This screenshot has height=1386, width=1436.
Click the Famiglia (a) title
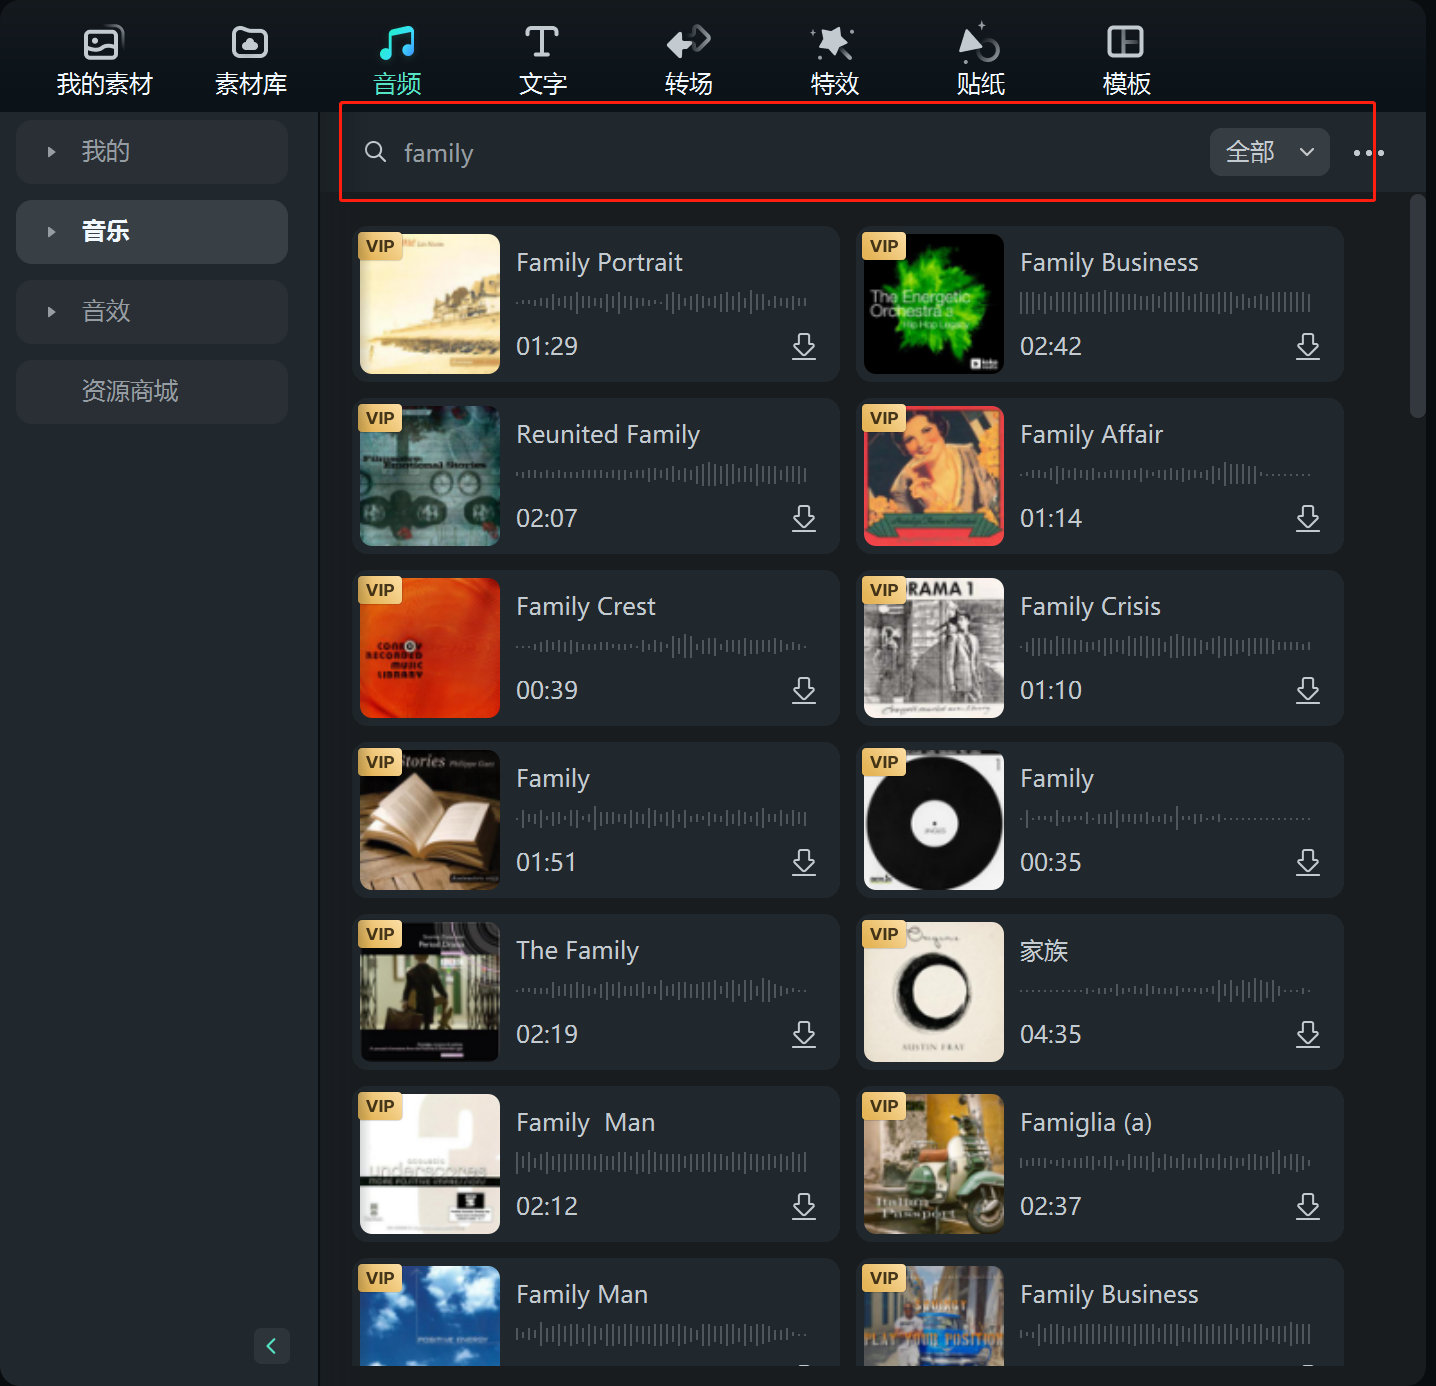pyautogui.click(x=1086, y=1123)
